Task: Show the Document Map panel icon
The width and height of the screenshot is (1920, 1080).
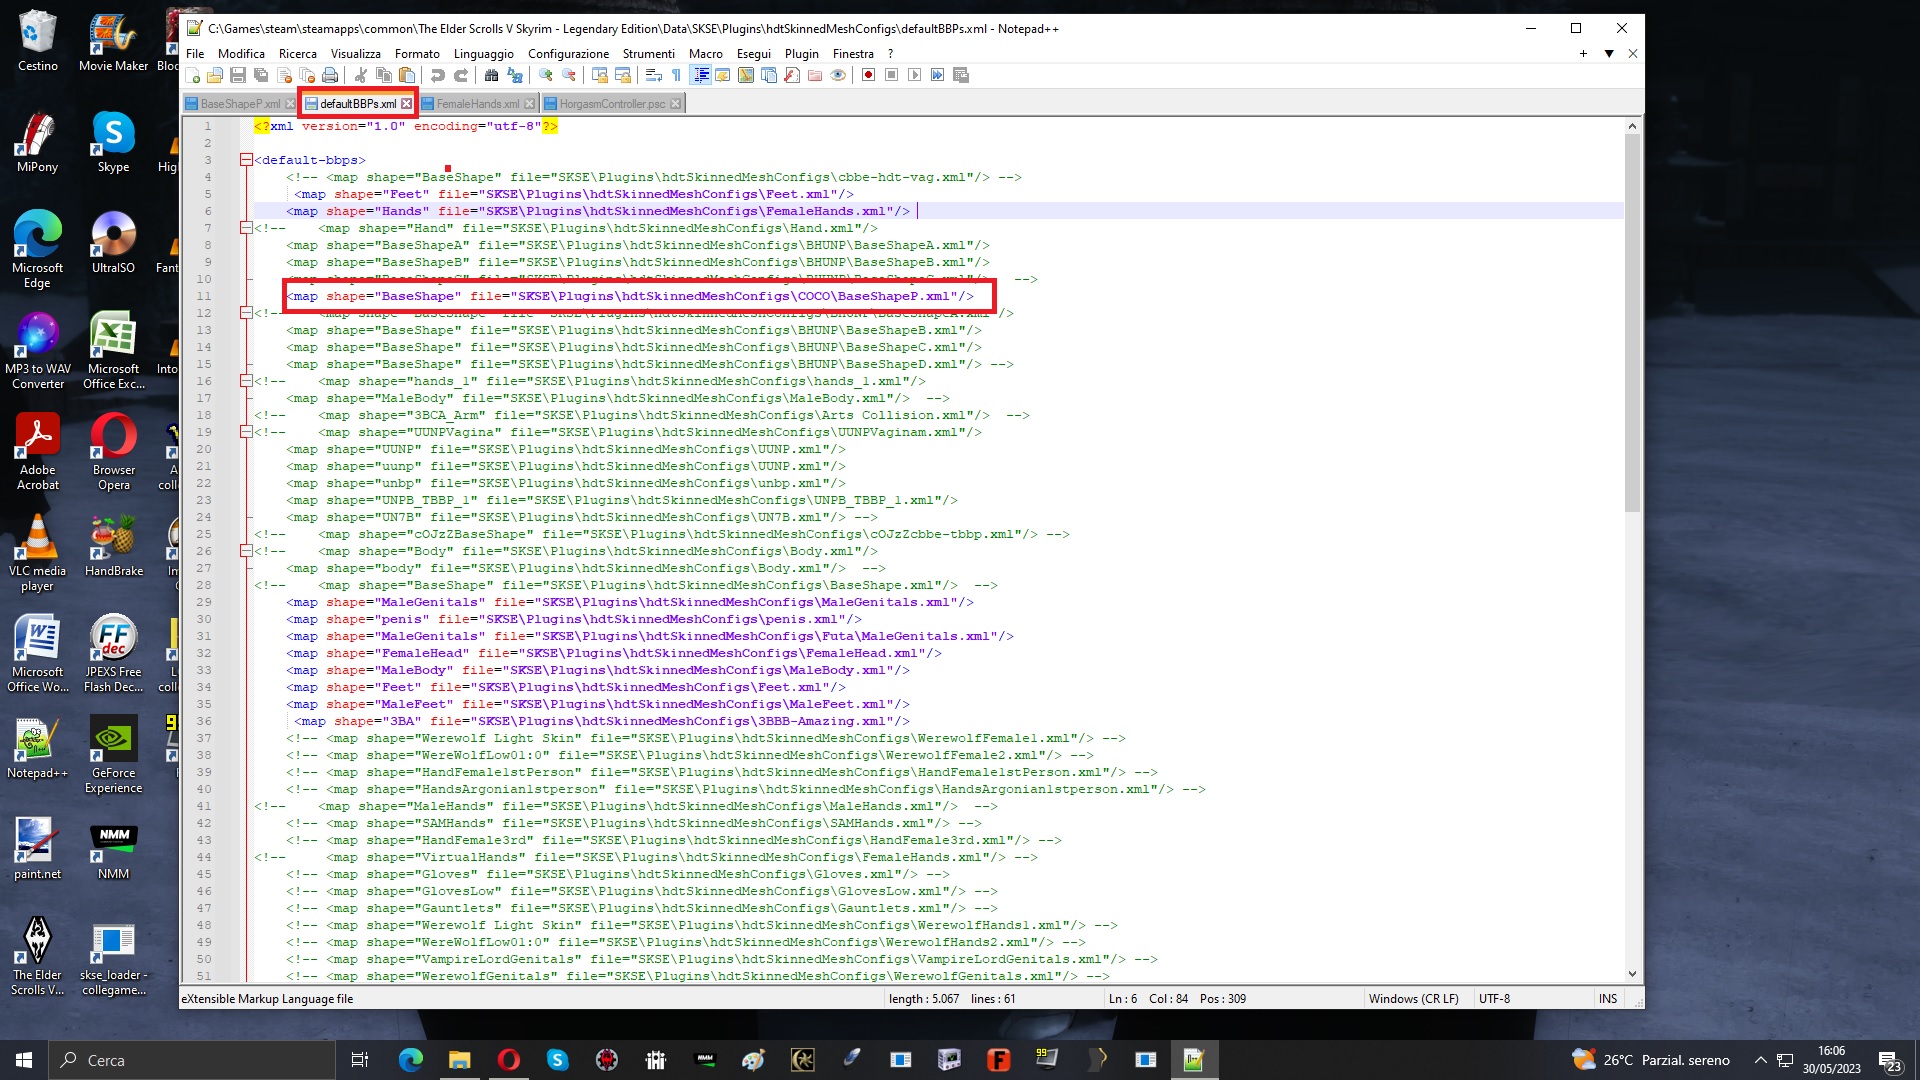Action: 746,75
